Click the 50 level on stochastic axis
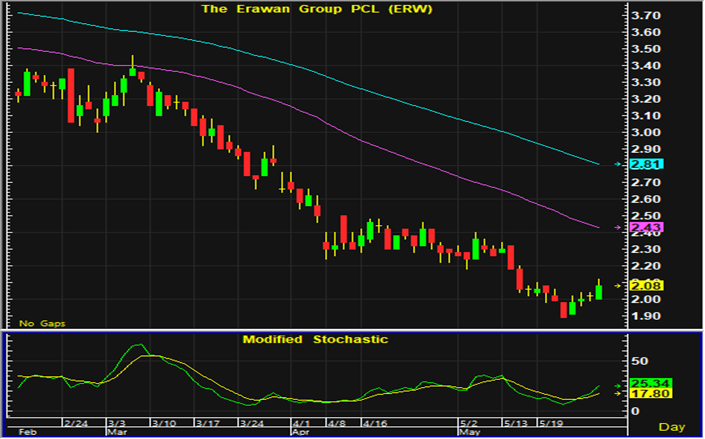Image resolution: width=705 pixels, height=439 pixels. point(639,361)
